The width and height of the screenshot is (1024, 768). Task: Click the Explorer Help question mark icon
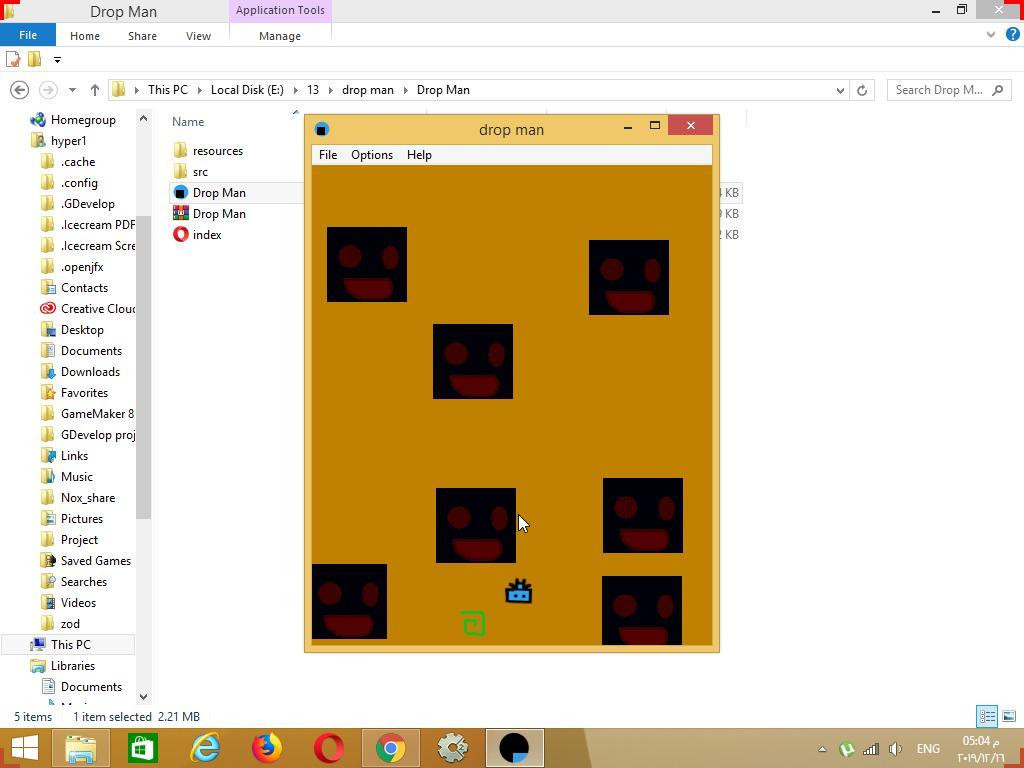[1012, 35]
